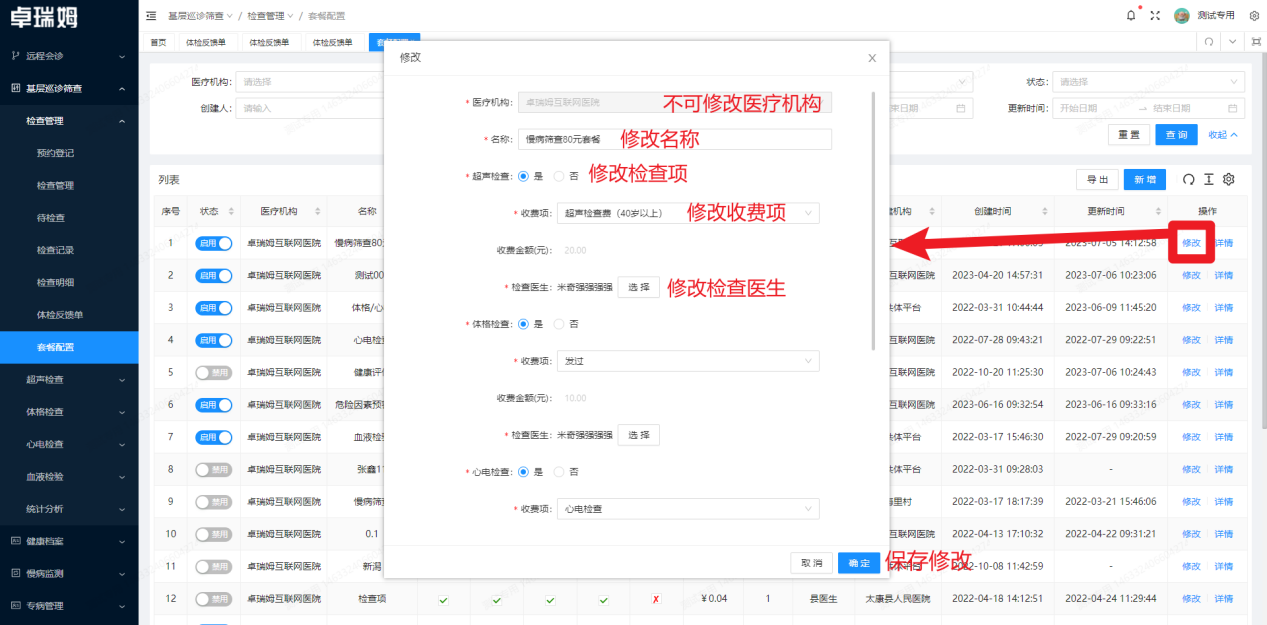Open 体检反馈单 in the sidebar
Image resolution: width=1267 pixels, height=625 pixels.
[x=59, y=315]
